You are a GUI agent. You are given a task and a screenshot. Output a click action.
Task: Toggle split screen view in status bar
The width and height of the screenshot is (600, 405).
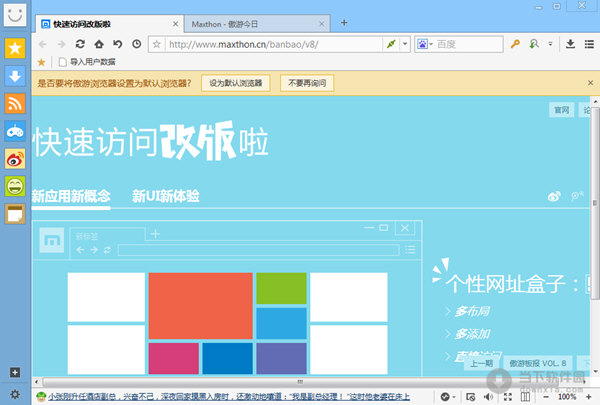click(x=526, y=397)
